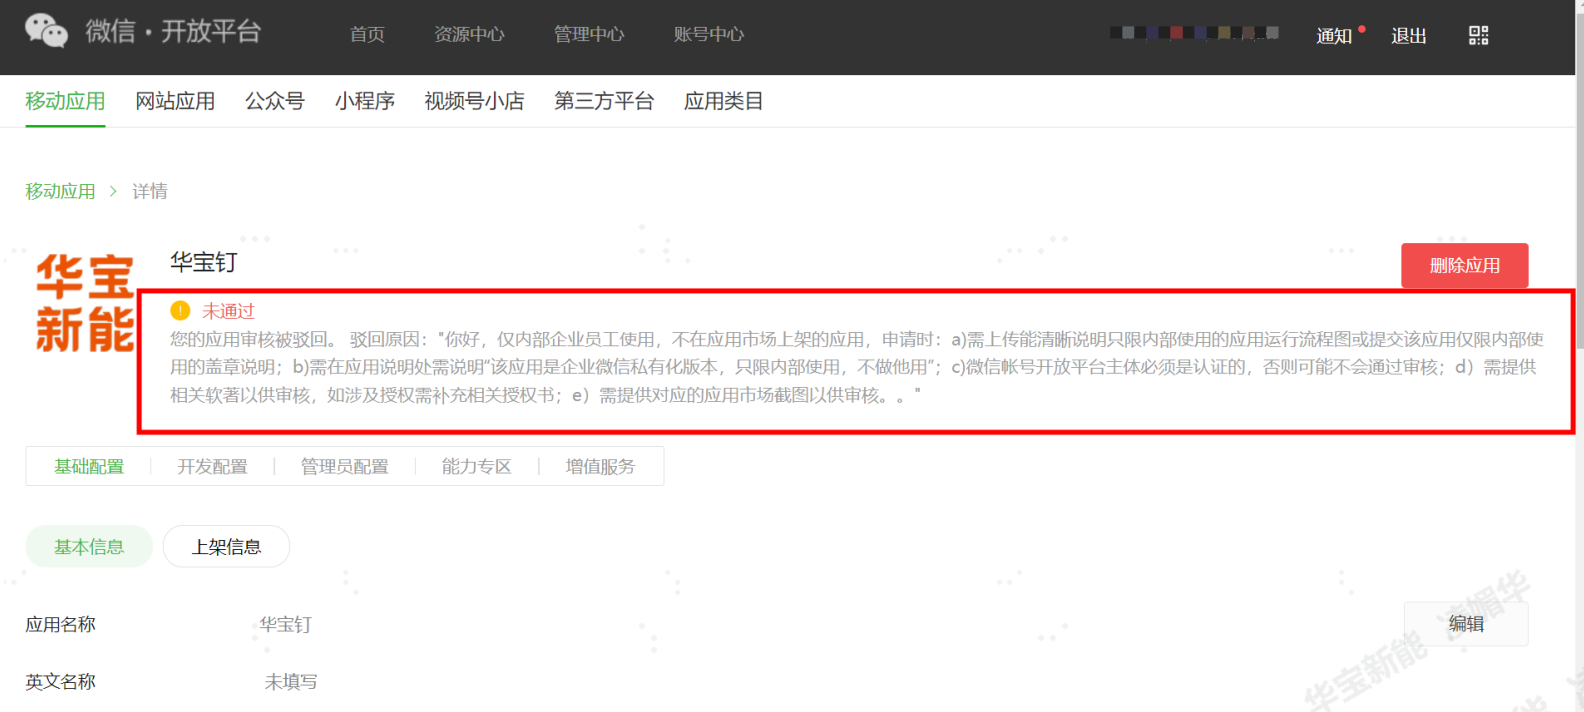Click the 应用名称 label

pos(60,625)
